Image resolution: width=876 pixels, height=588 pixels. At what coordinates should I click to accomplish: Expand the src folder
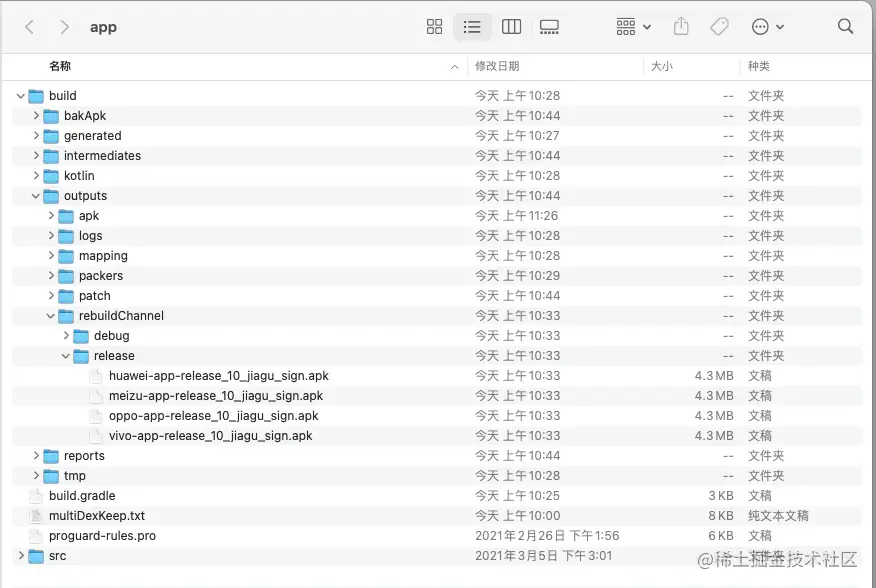click(21, 556)
